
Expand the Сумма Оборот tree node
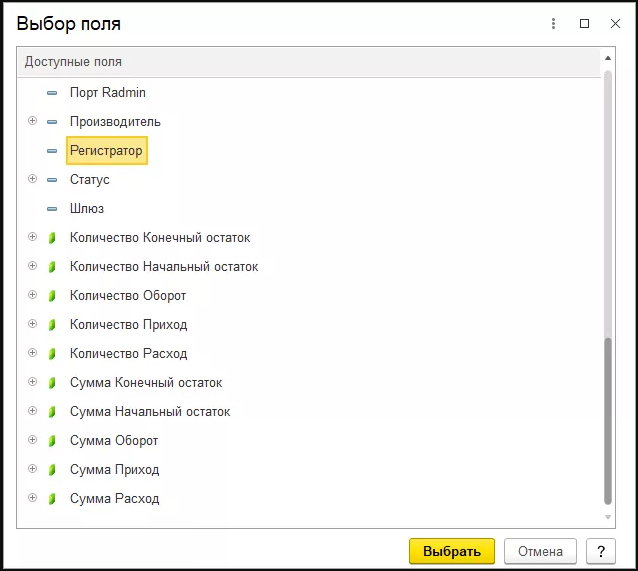pos(32,440)
